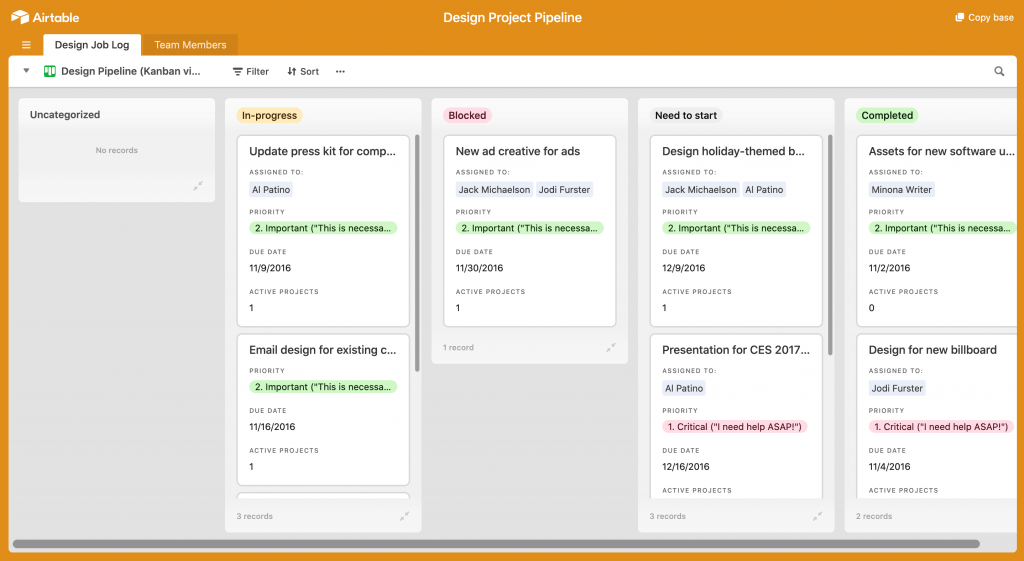Collapse the Uncategorized stack
This screenshot has width=1024, height=561.
[x=198, y=186]
